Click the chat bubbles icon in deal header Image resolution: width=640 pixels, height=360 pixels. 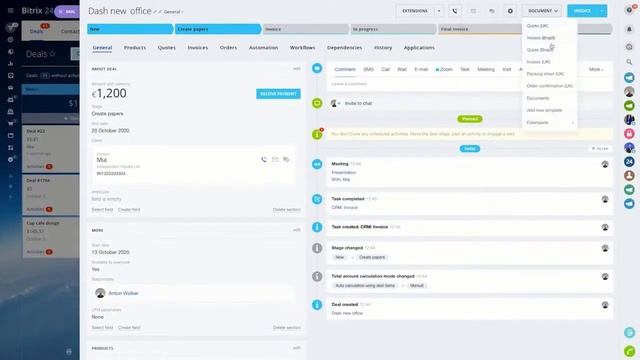pos(491,11)
